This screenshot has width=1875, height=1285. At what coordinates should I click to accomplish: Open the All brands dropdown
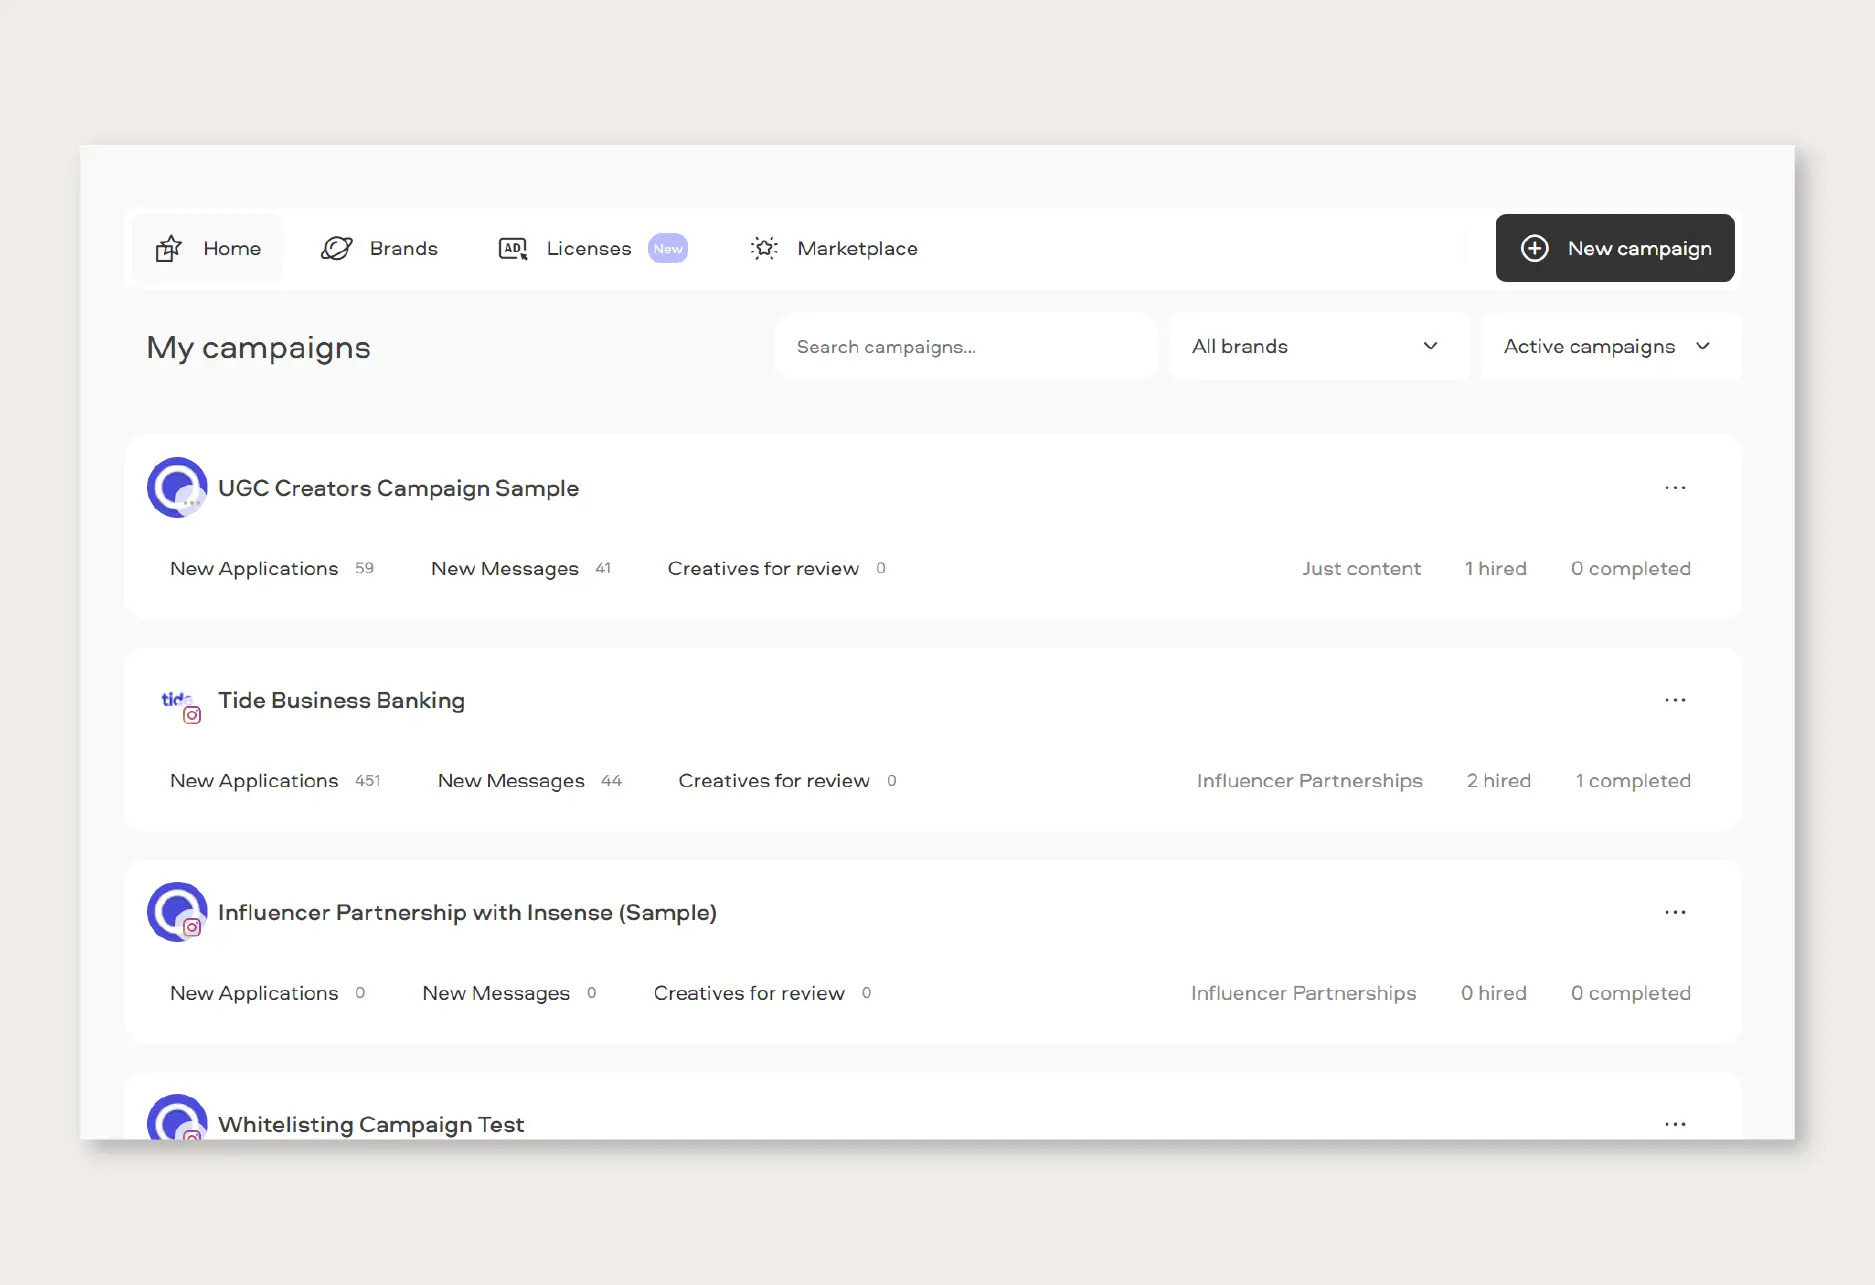(1318, 346)
